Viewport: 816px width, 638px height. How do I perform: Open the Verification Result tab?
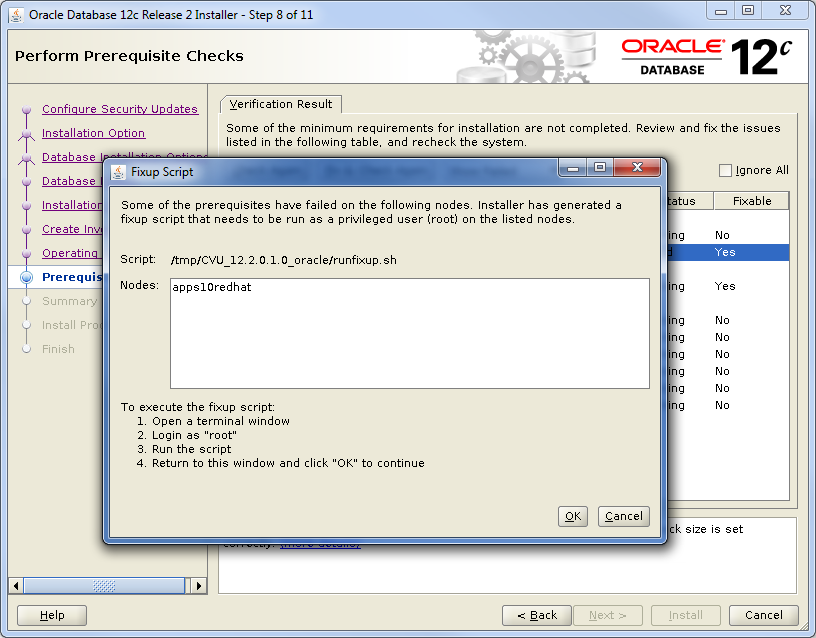click(x=280, y=104)
